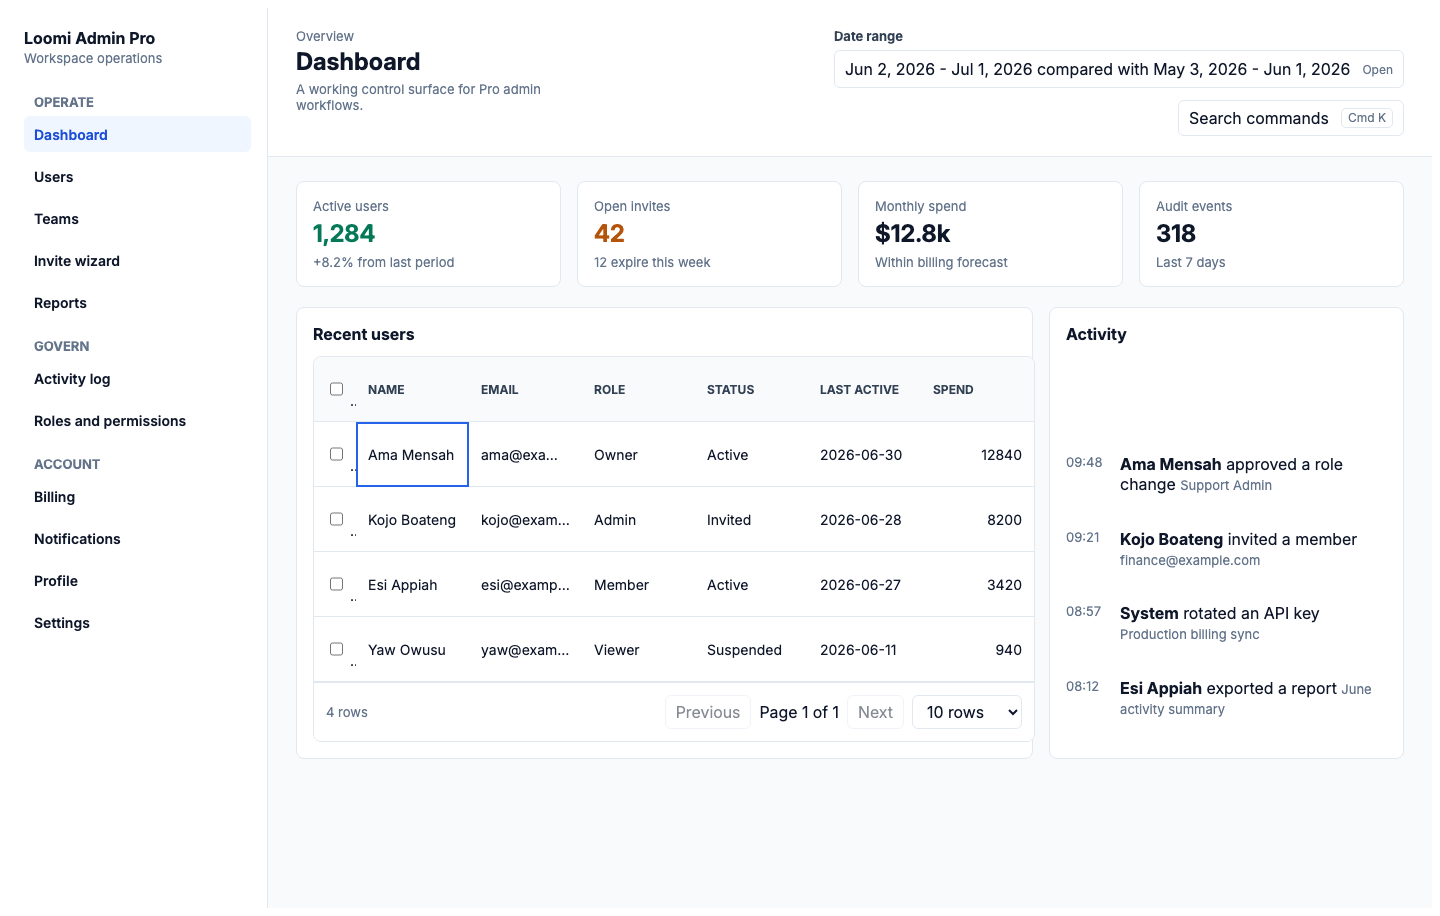Click the 3420 spend value
The width and height of the screenshot is (1440, 916).
1004,585
